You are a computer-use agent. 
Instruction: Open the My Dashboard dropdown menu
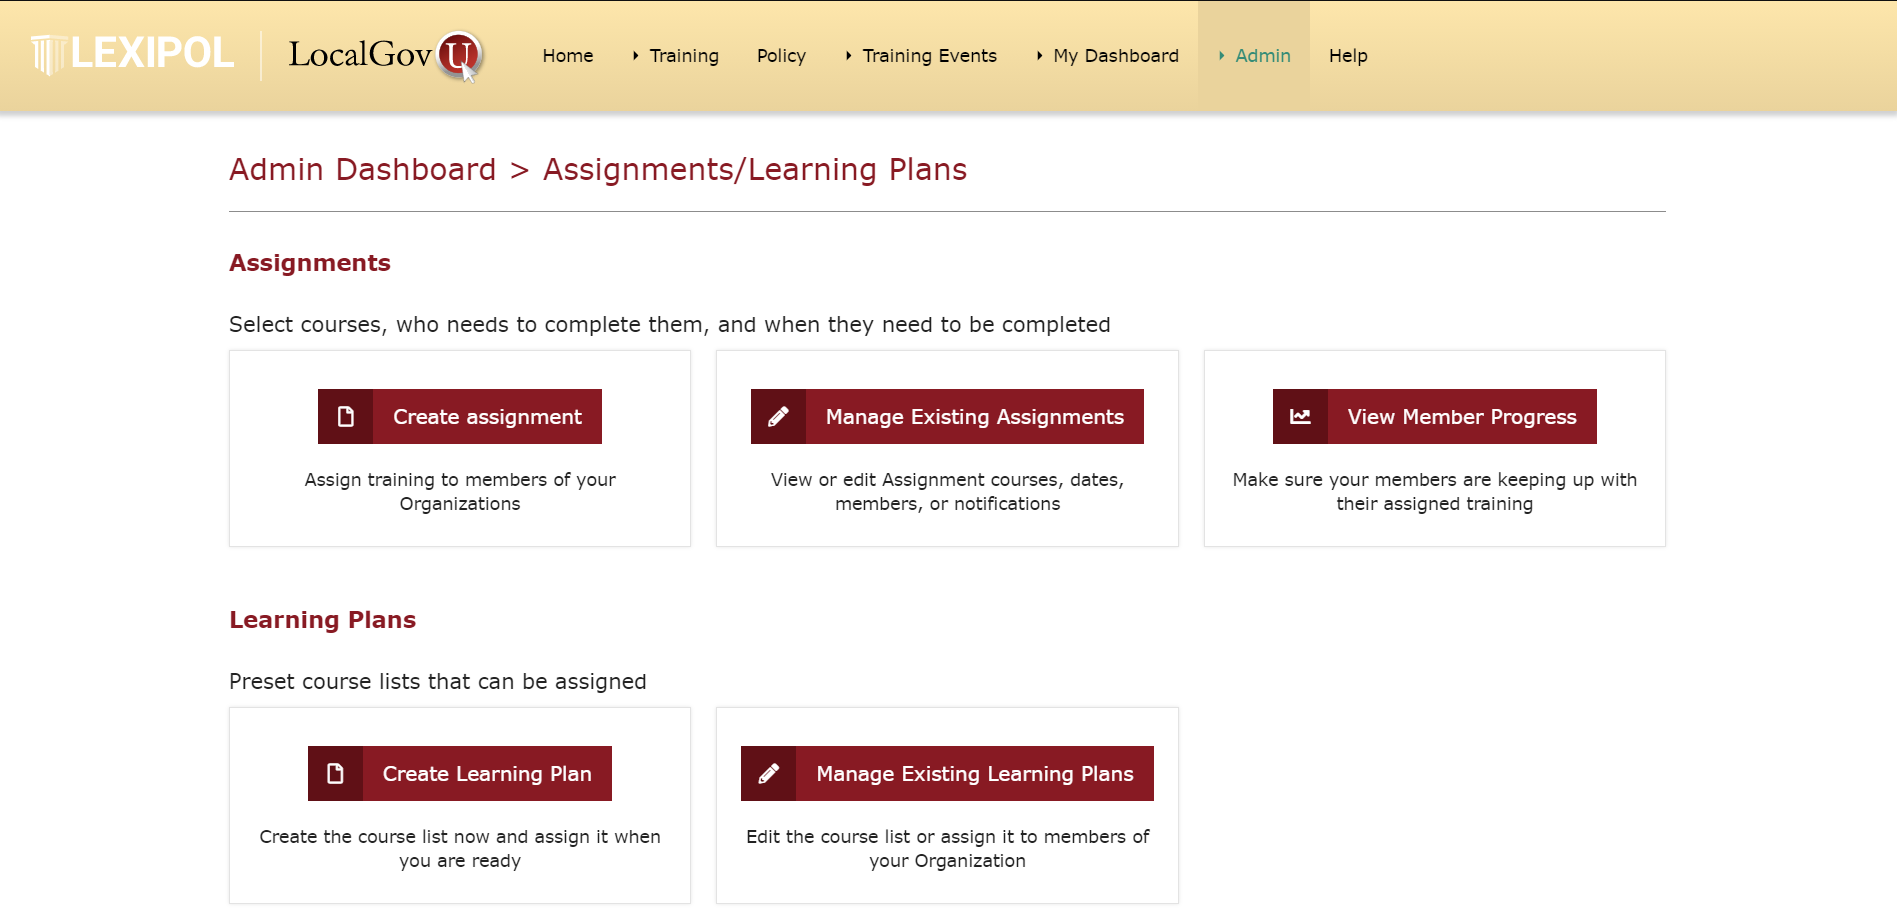(x=1107, y=56)
